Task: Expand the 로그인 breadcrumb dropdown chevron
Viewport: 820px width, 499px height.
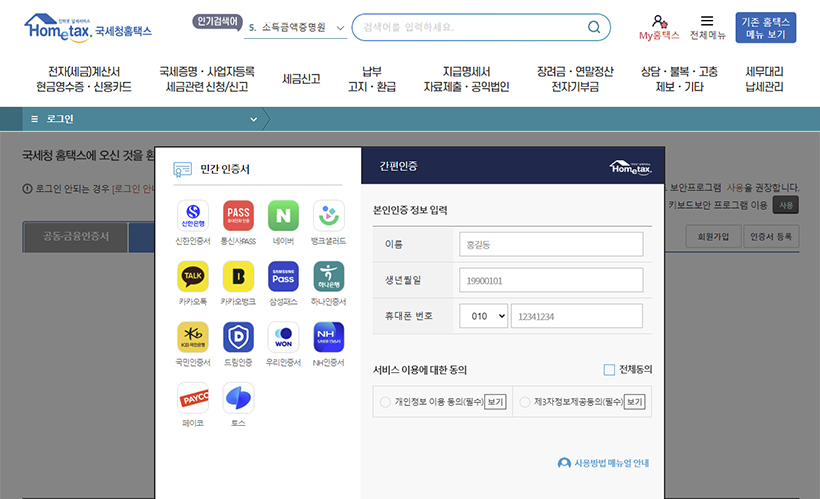Action: pyautogui.click(x=254, y=119)
